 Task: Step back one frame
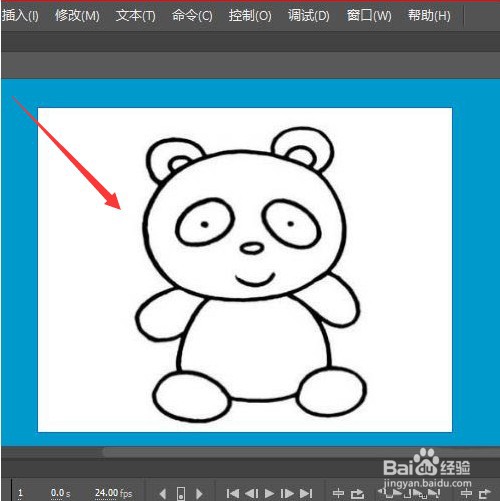pos(251,493)
